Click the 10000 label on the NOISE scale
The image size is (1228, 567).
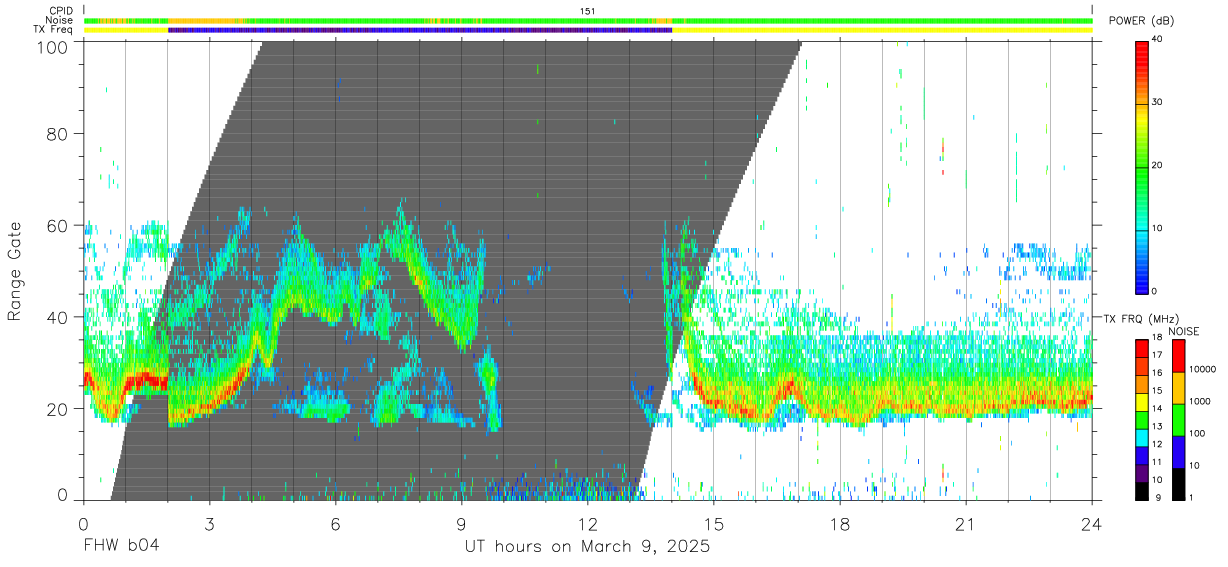[1204, 371]
